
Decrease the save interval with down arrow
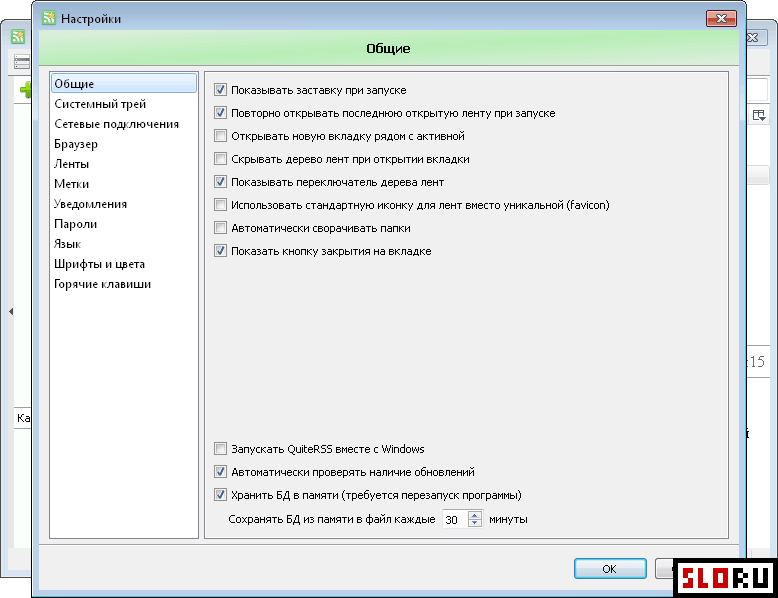(475, 524)
